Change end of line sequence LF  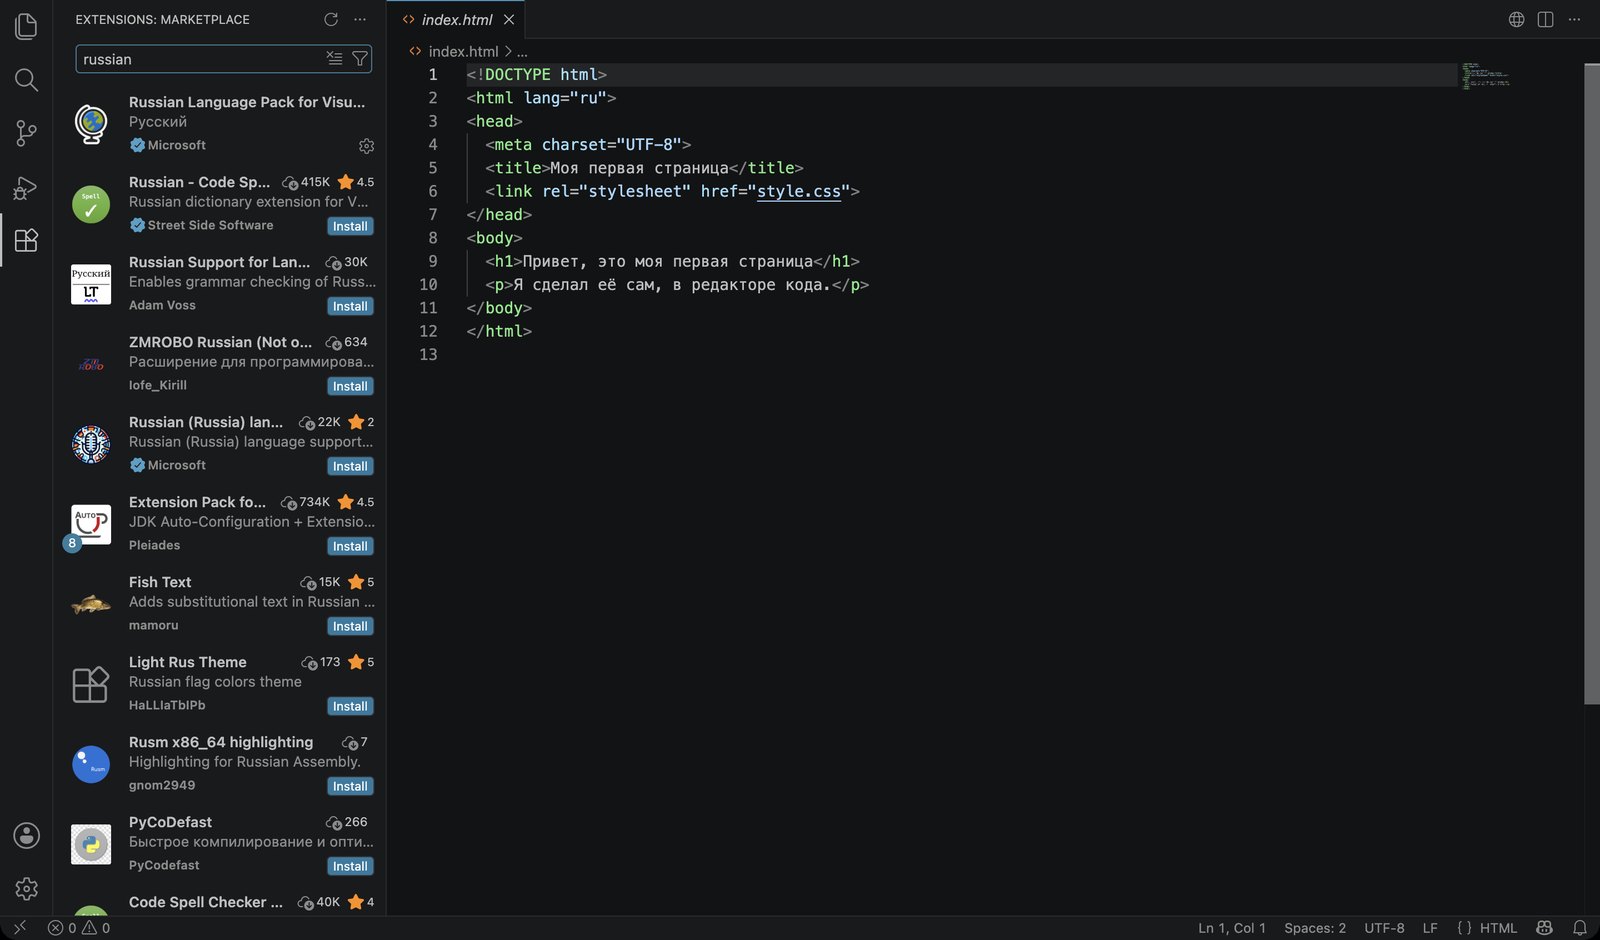click(x=1430, y=928)
